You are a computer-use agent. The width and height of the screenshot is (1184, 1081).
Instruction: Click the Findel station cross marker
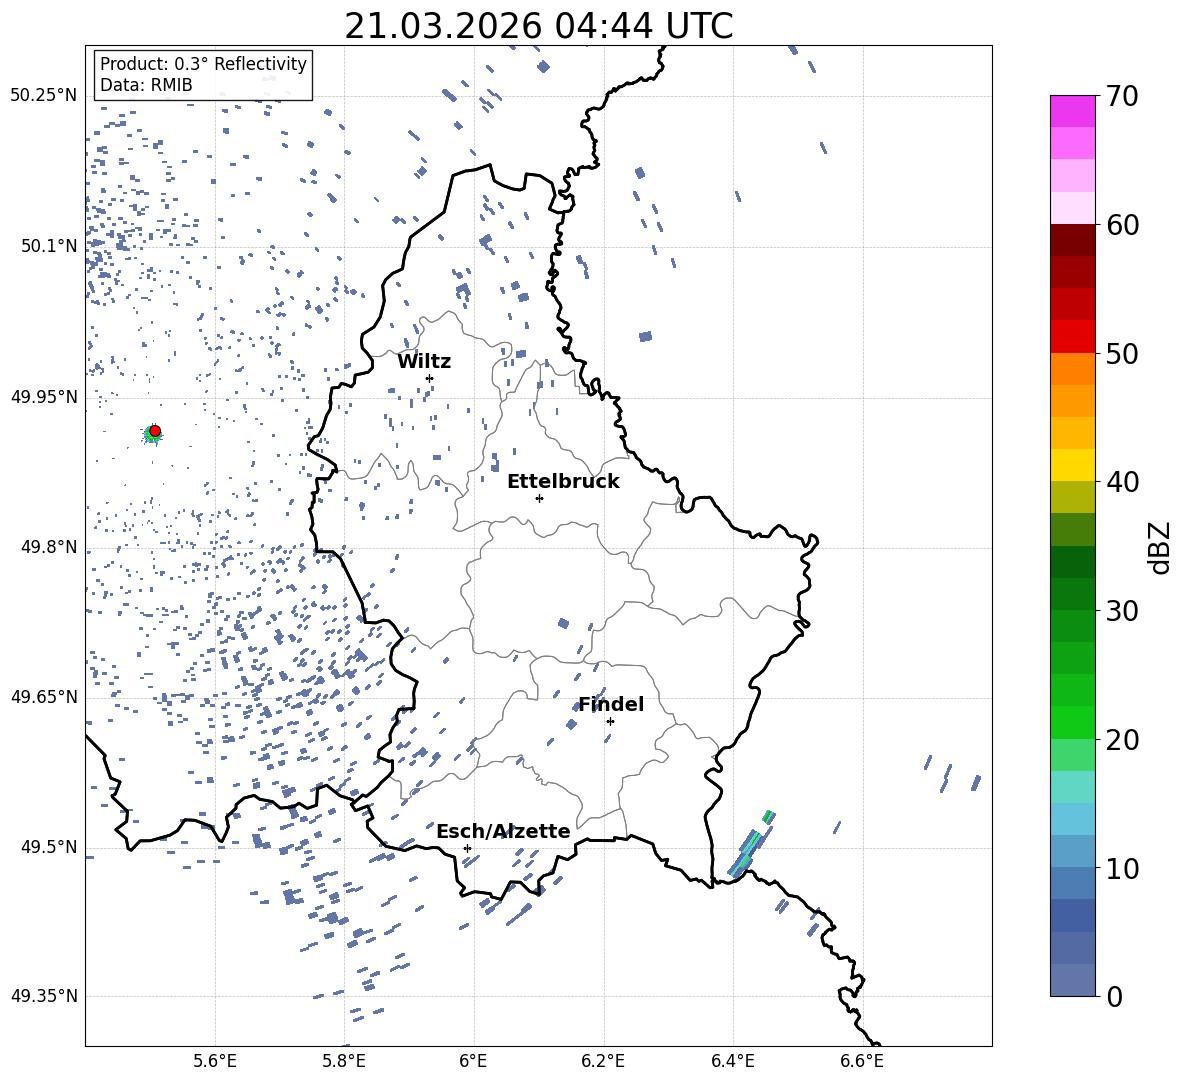pos(610,721)
